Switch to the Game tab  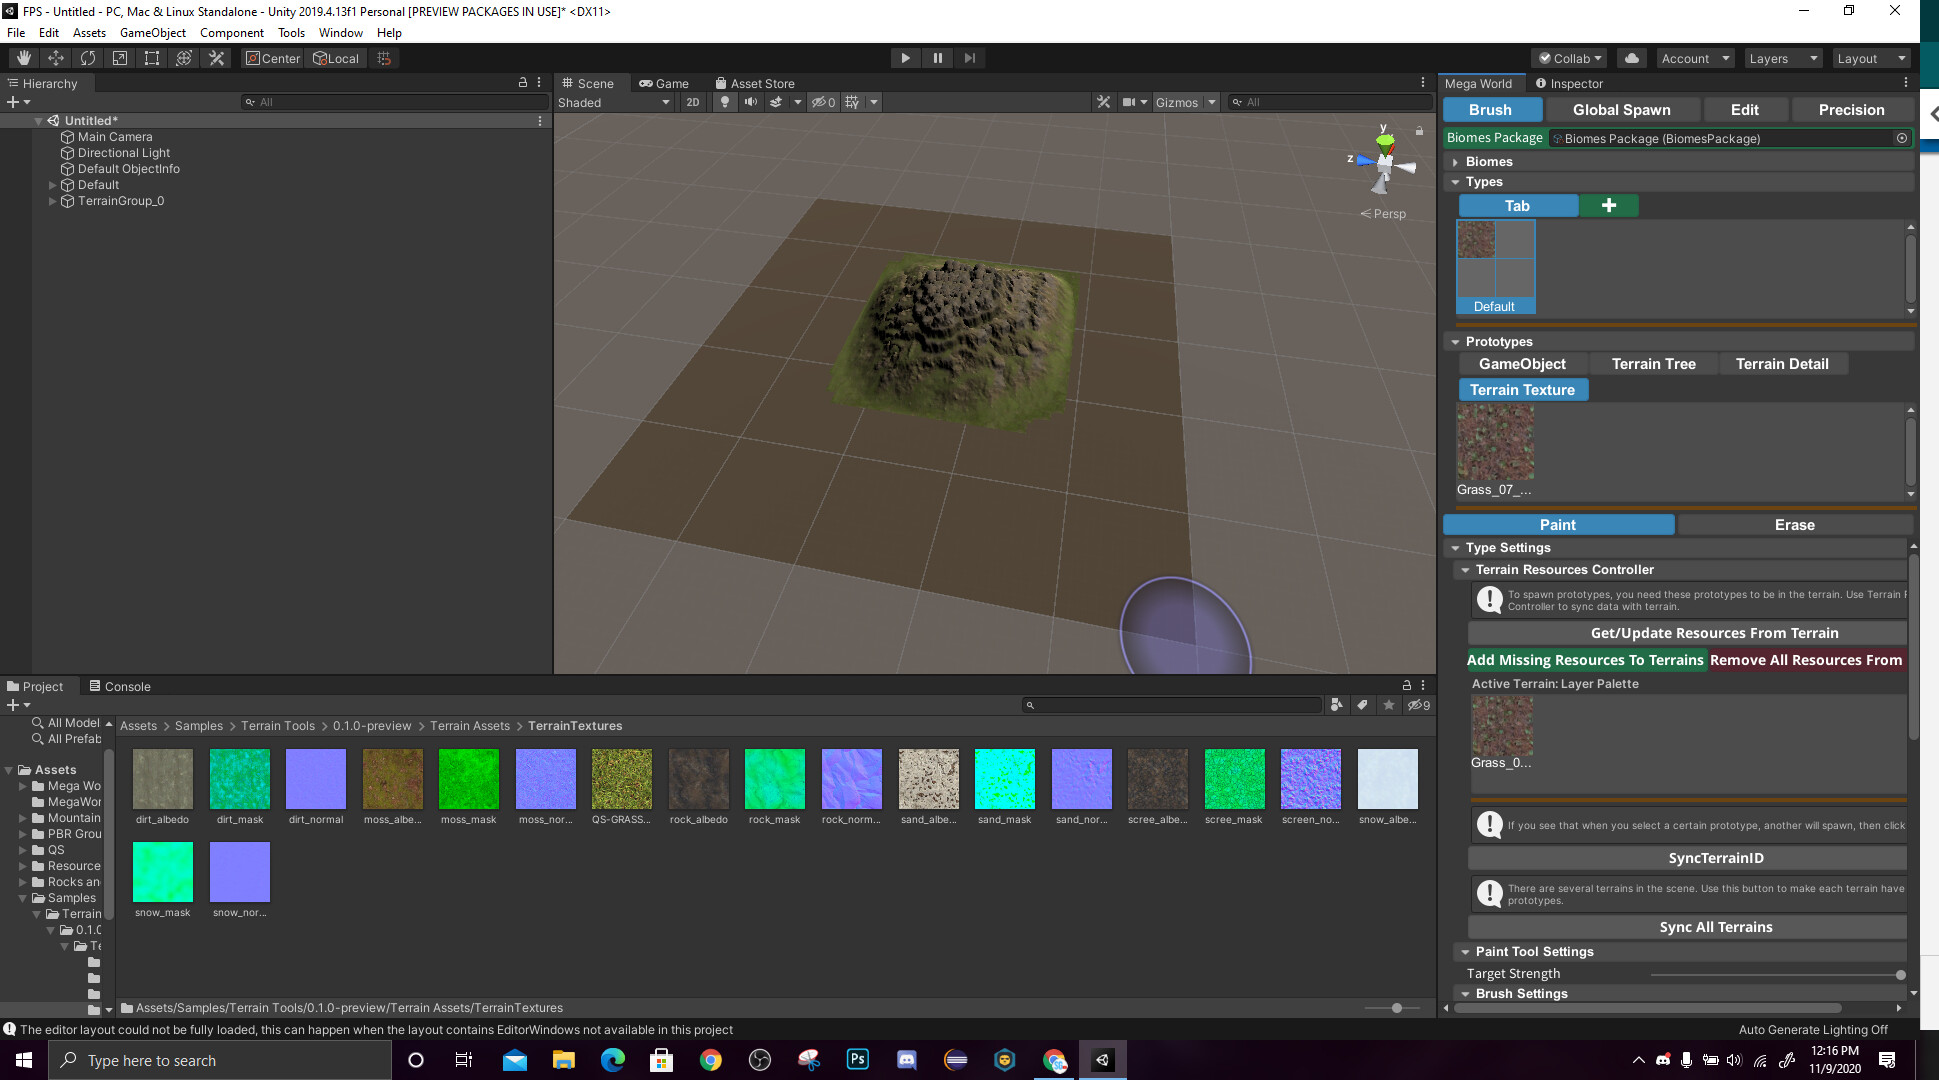click(x=665, y=83)
